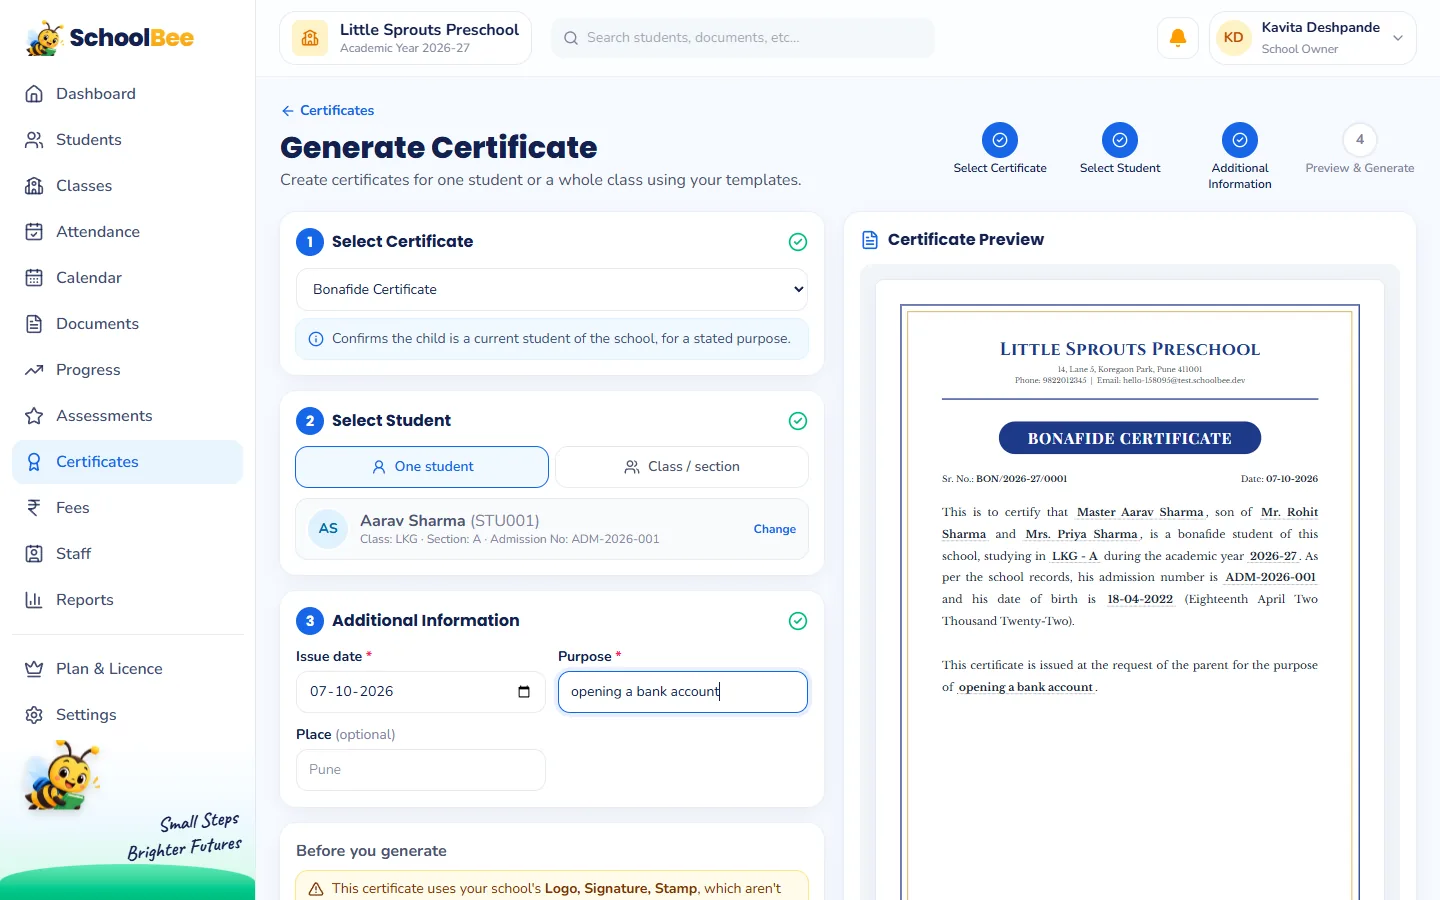Click the Little Sprouts Preschool school name card
Screen dimensions: 1440x900
[405, 38]
